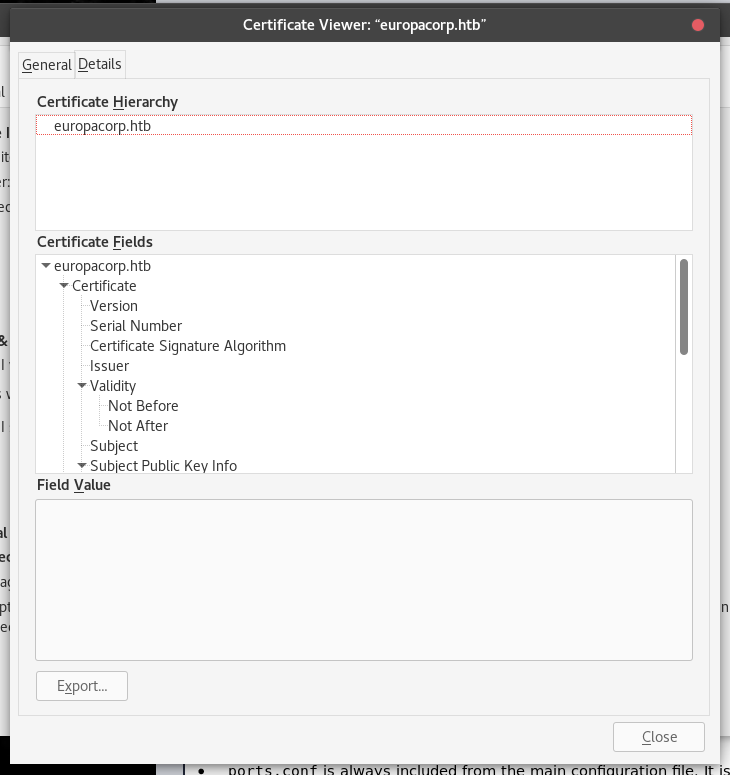
Task: Select the Version field
Action: click(x=114, y=306)
